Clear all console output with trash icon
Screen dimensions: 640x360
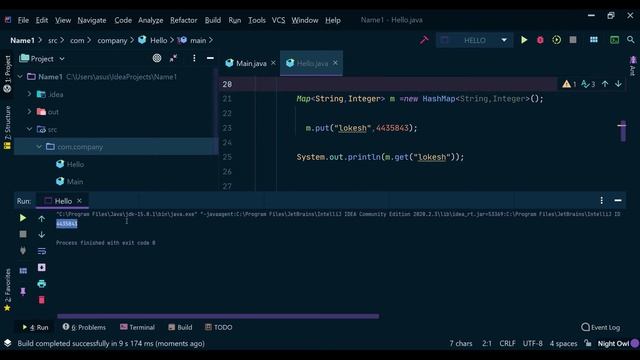pos(42,300)
